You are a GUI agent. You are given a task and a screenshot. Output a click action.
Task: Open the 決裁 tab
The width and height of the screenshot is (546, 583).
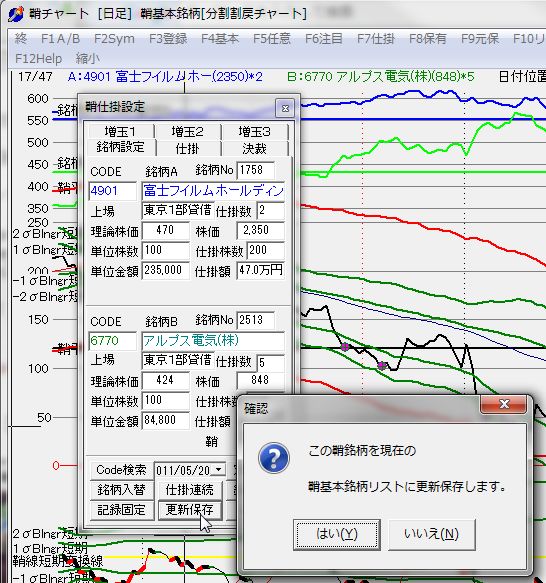pos(254,149)
